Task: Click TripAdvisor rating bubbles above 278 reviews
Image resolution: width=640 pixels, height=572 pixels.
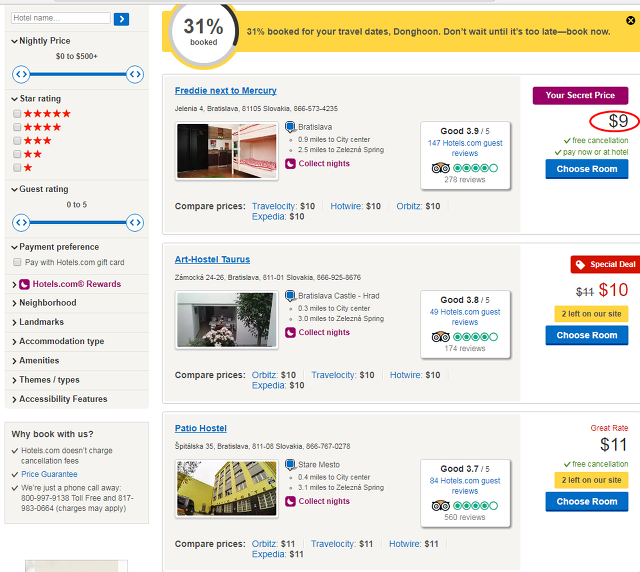Action: click(x=476, y=168)
